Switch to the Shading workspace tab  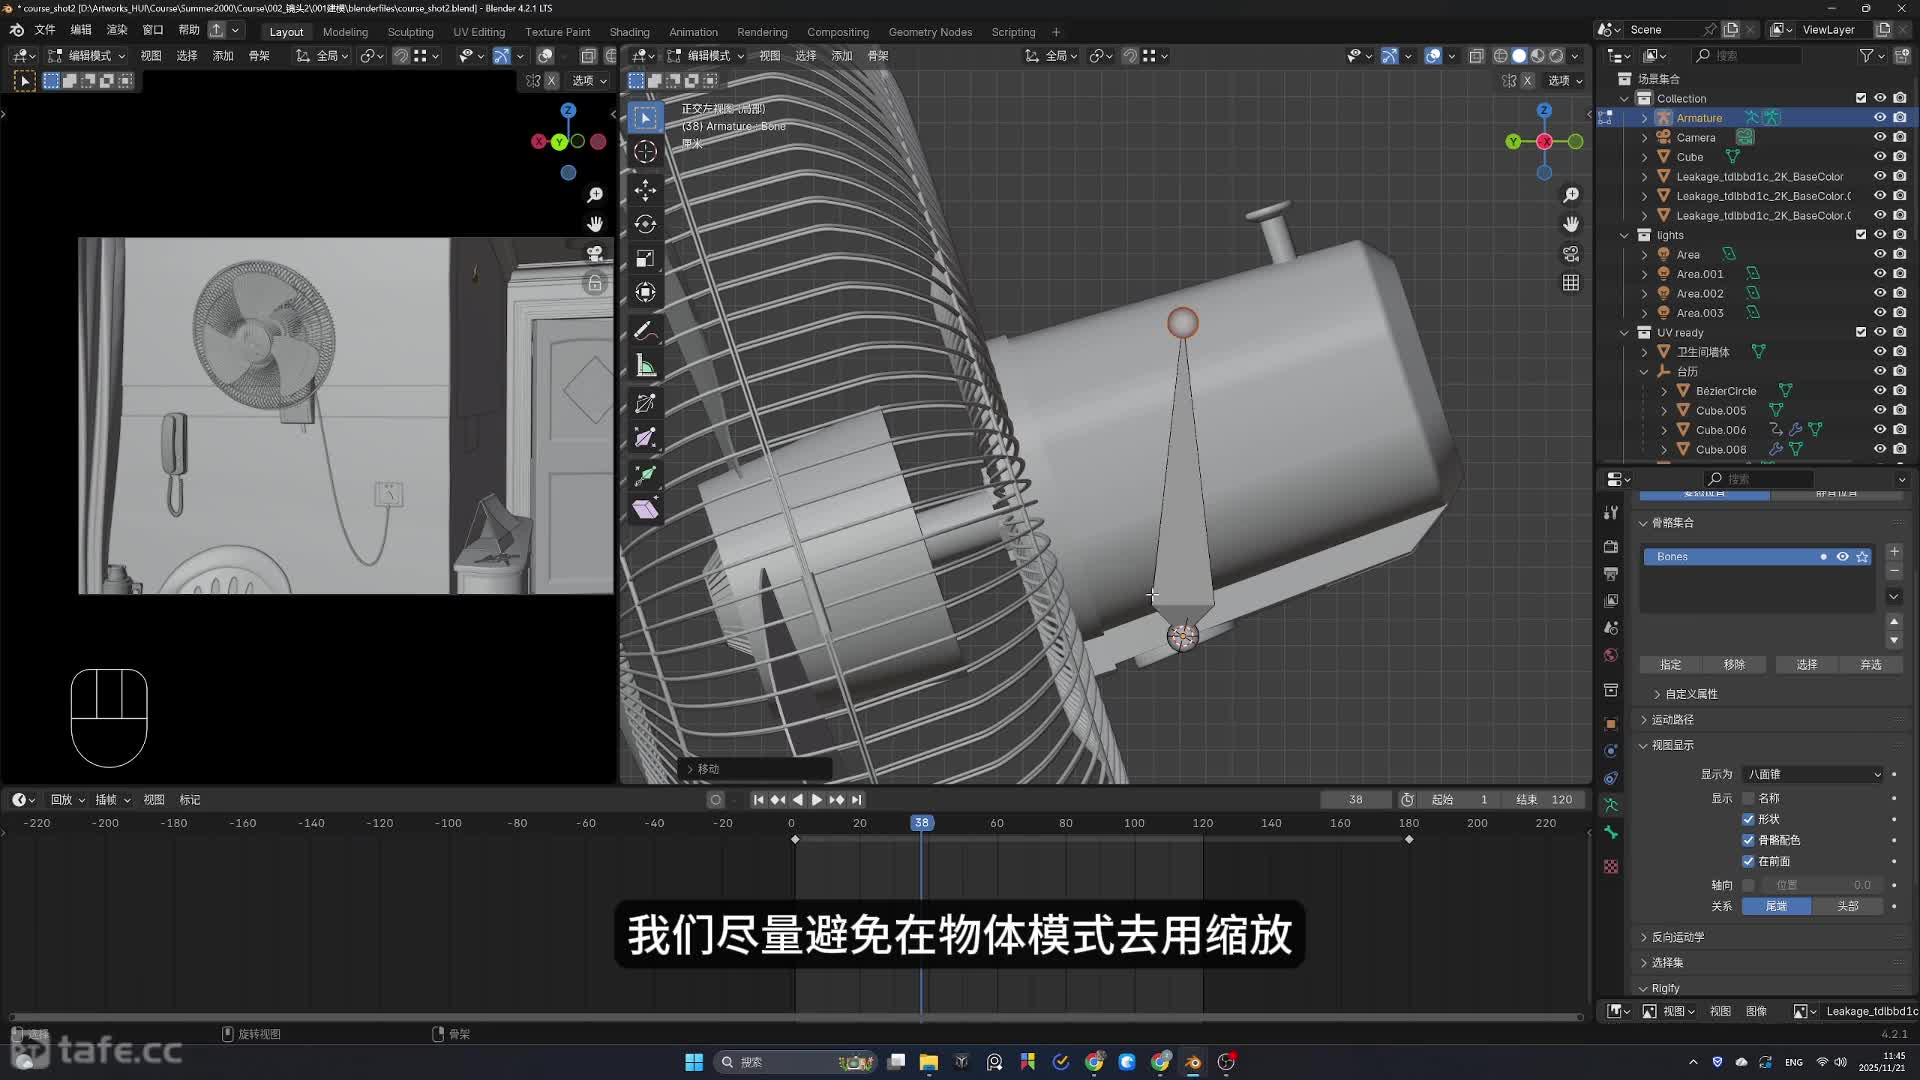coord(629,32)
